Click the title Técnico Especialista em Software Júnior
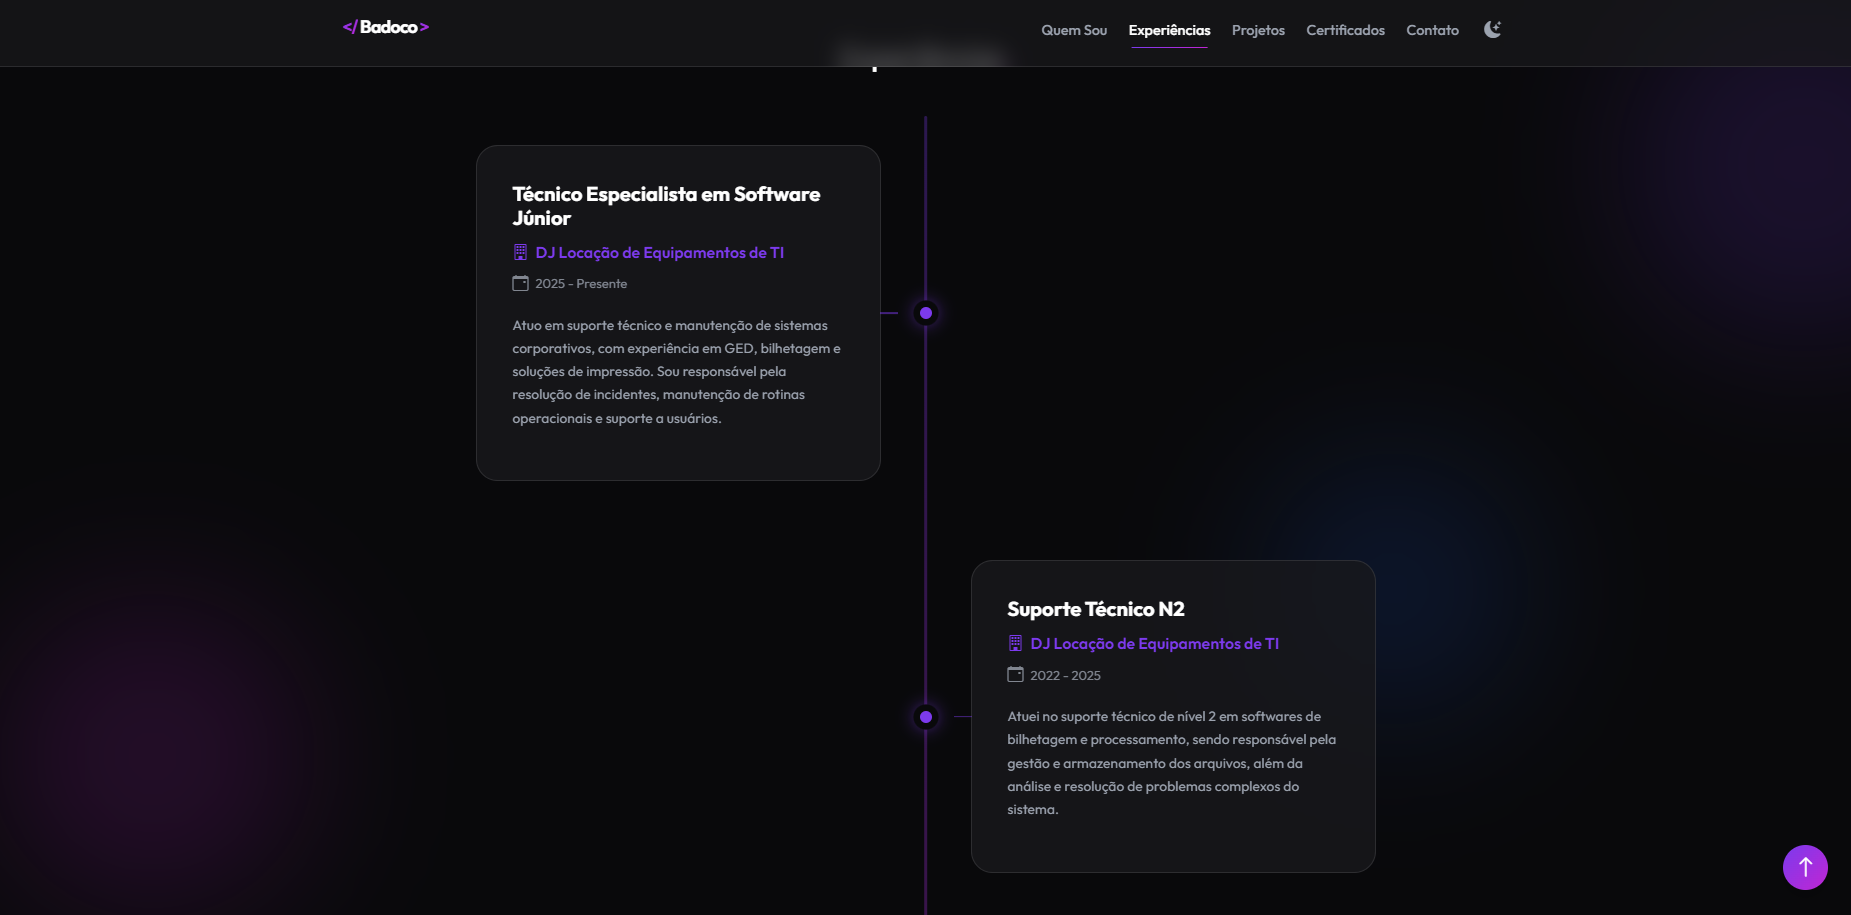The image size is (1851, 915). [x=666, y=206]
